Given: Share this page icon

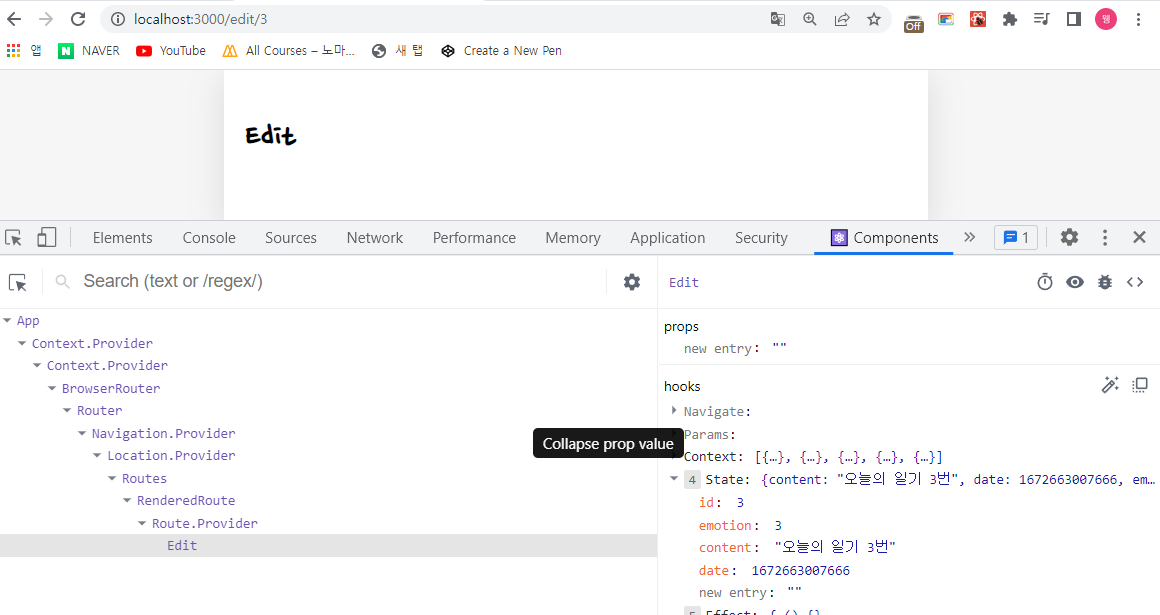Looking at the screenshot, I should (x=842, y=19).
